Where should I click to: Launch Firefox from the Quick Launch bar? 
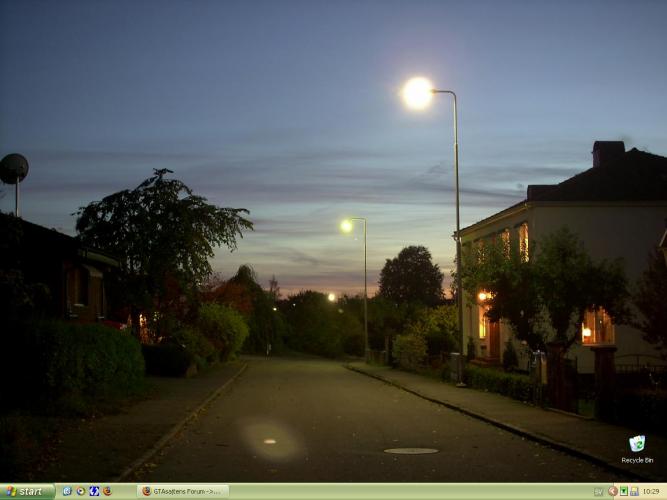click(x=107, y=491)
